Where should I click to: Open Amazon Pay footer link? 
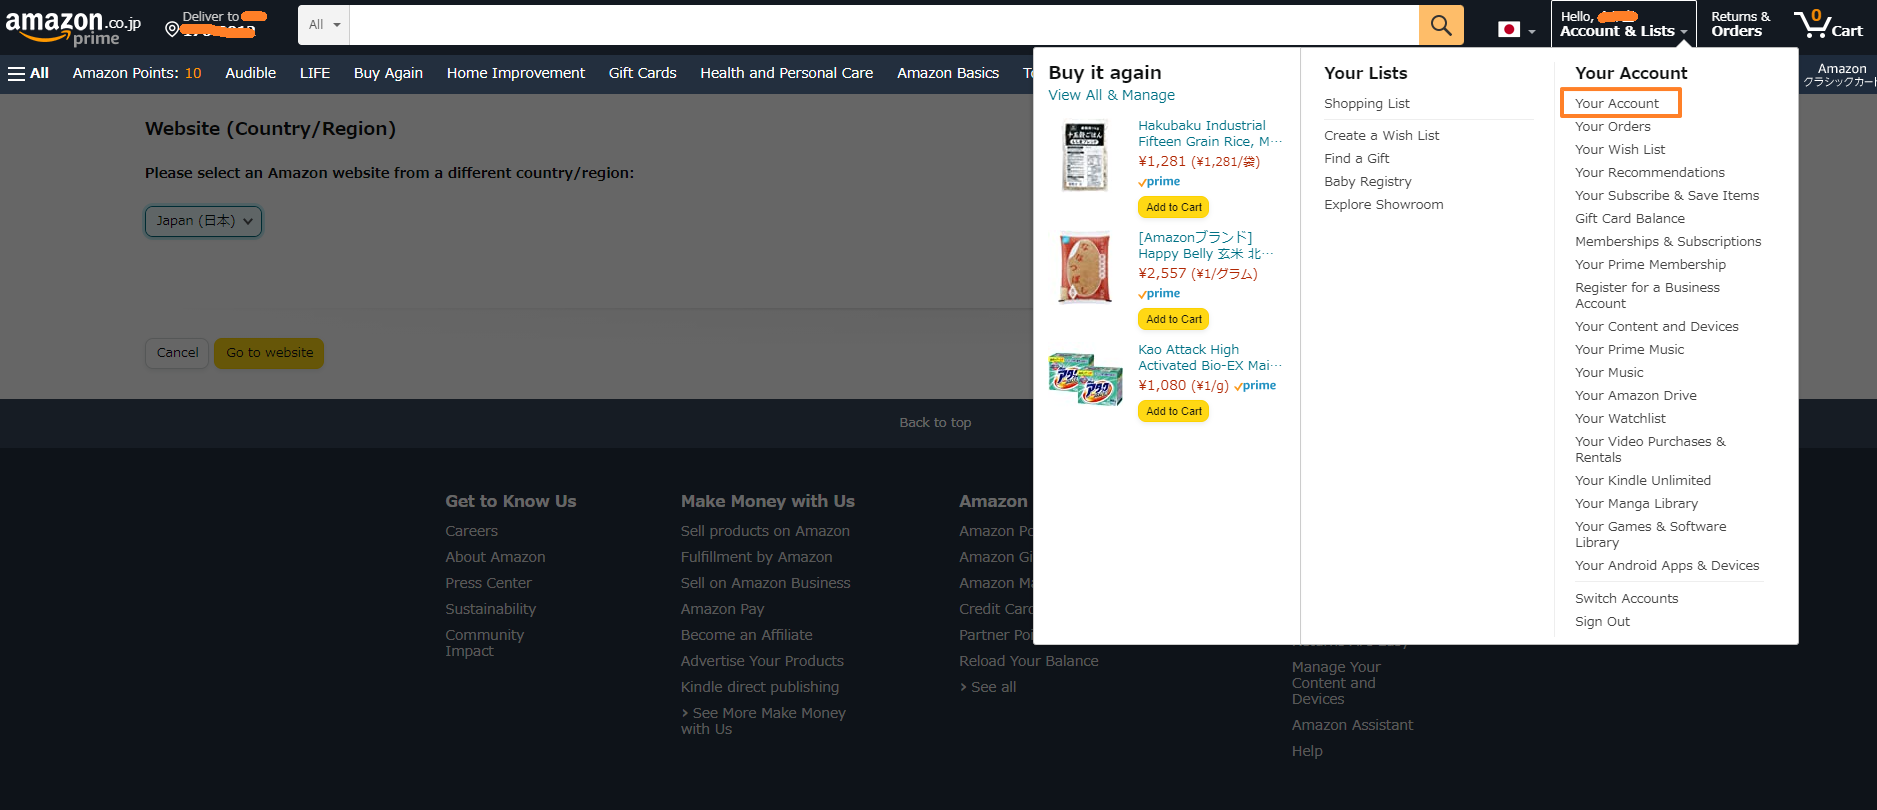(722, 609)
